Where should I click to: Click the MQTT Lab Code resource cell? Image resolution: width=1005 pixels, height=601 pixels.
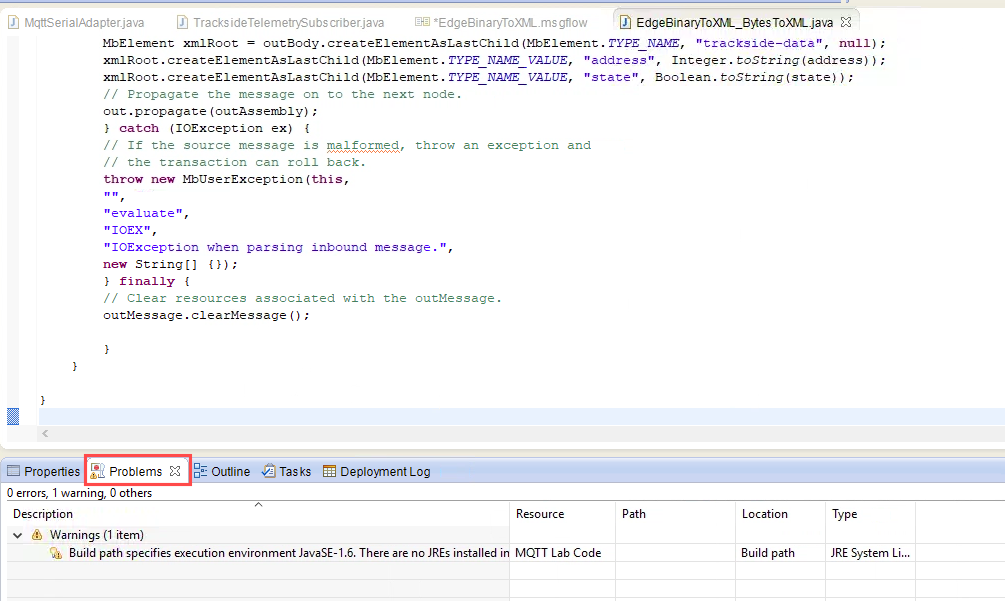click(x=558, y=553)
